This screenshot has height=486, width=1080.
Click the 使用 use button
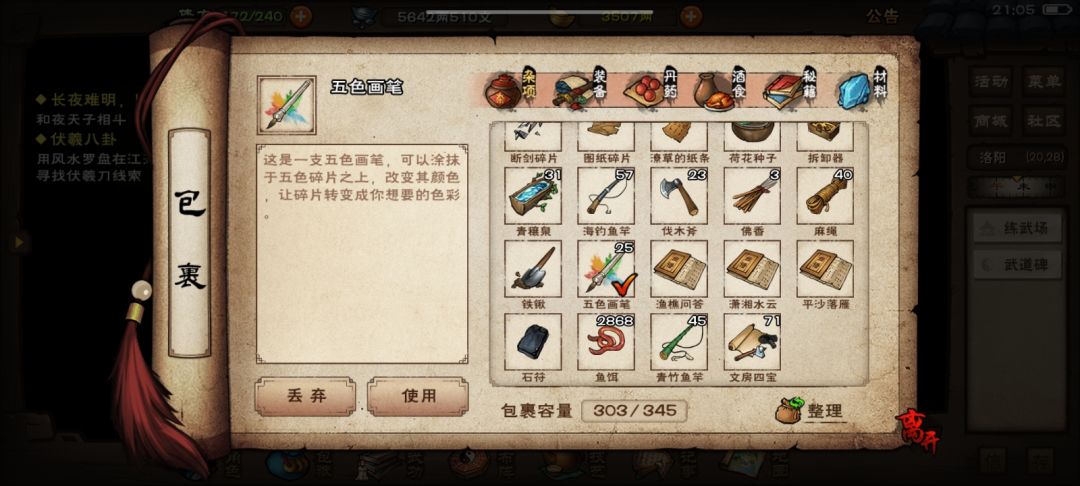(418, 396)
